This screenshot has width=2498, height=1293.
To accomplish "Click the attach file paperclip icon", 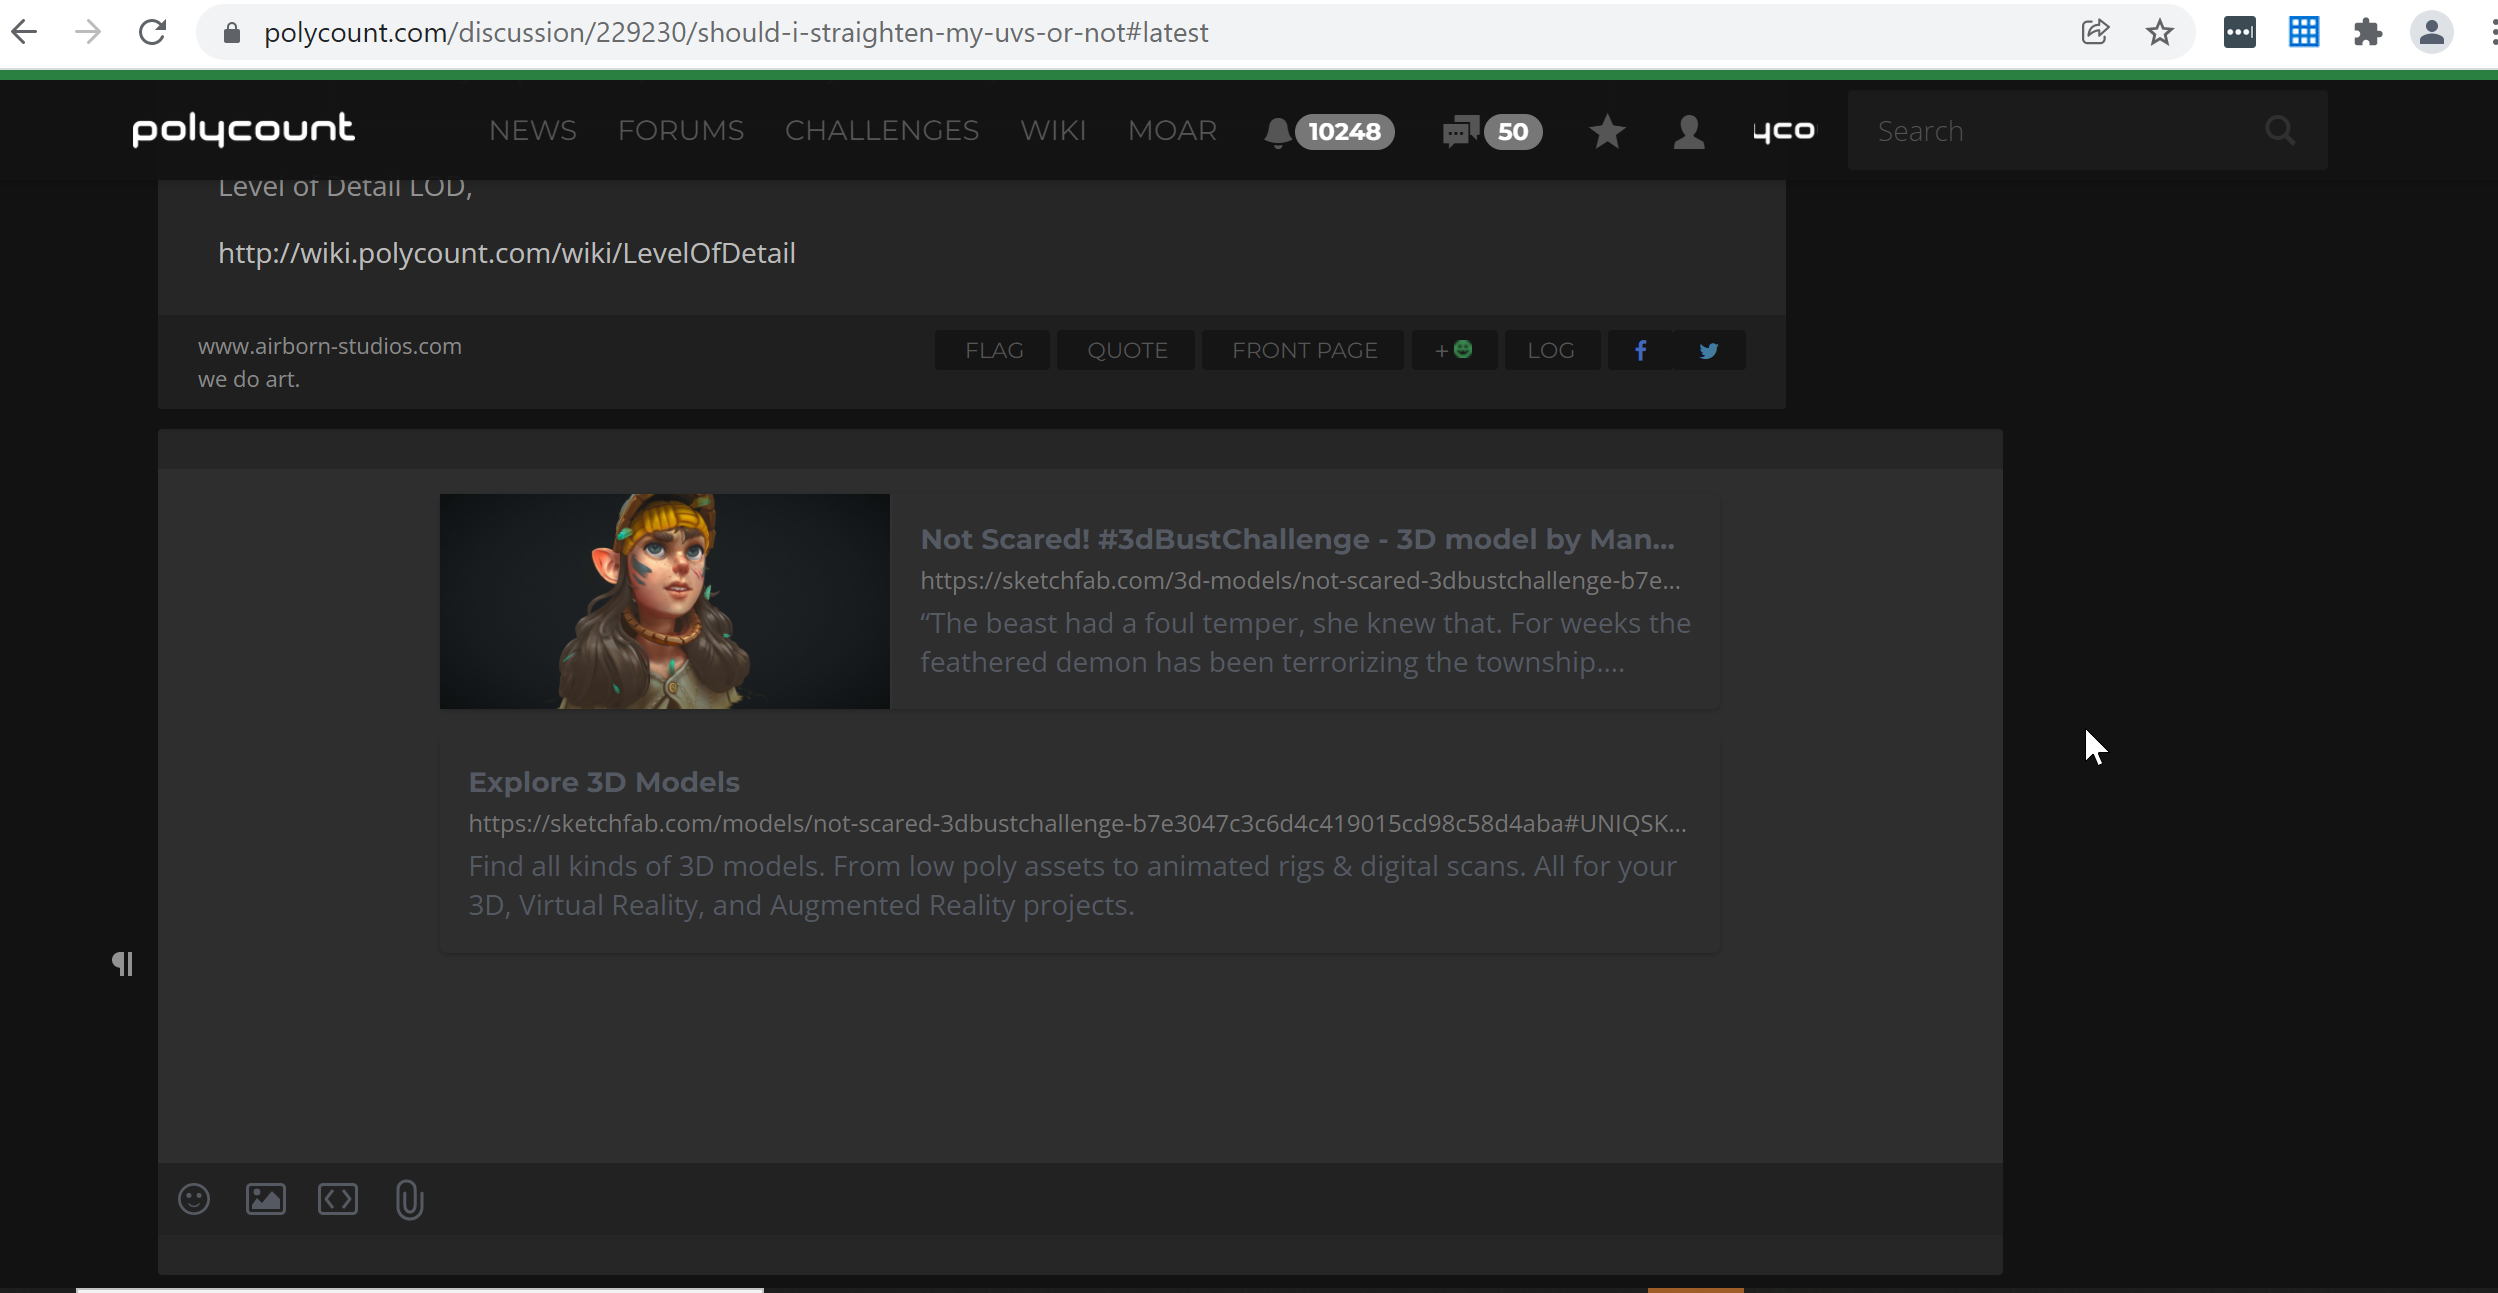I will coord(409,1199).
